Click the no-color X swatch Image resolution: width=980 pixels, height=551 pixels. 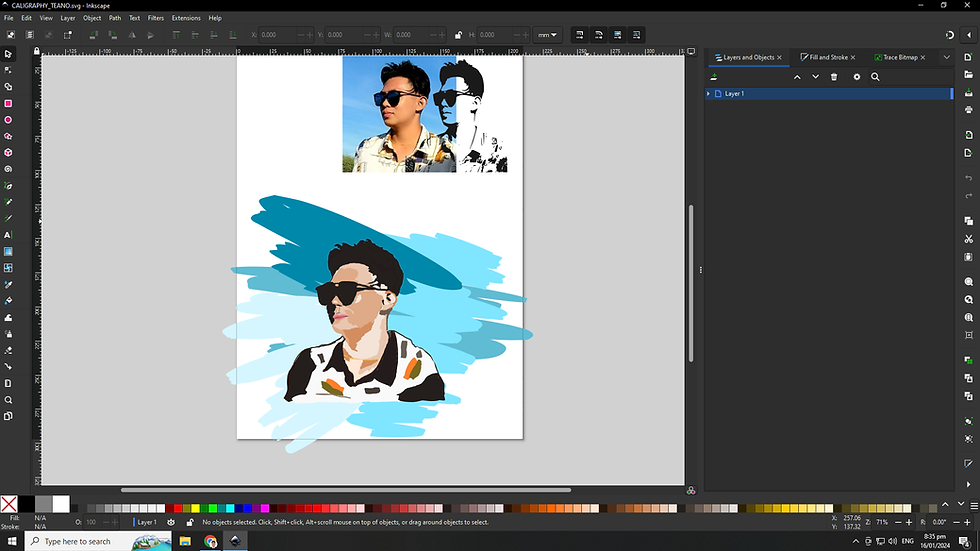point(9,504)
